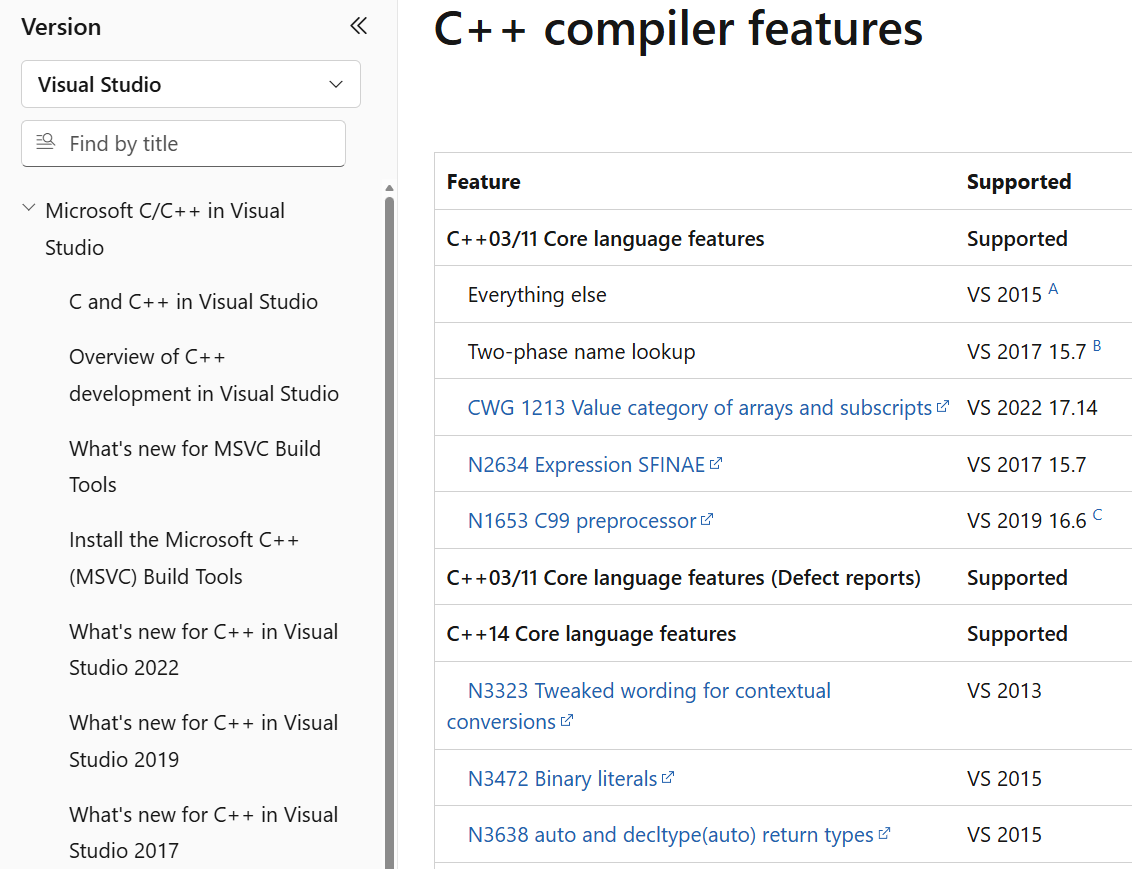Open N3323 Tweaked wording for contextual conversions link
1132x869 pixels.
[x=639, y=706]
